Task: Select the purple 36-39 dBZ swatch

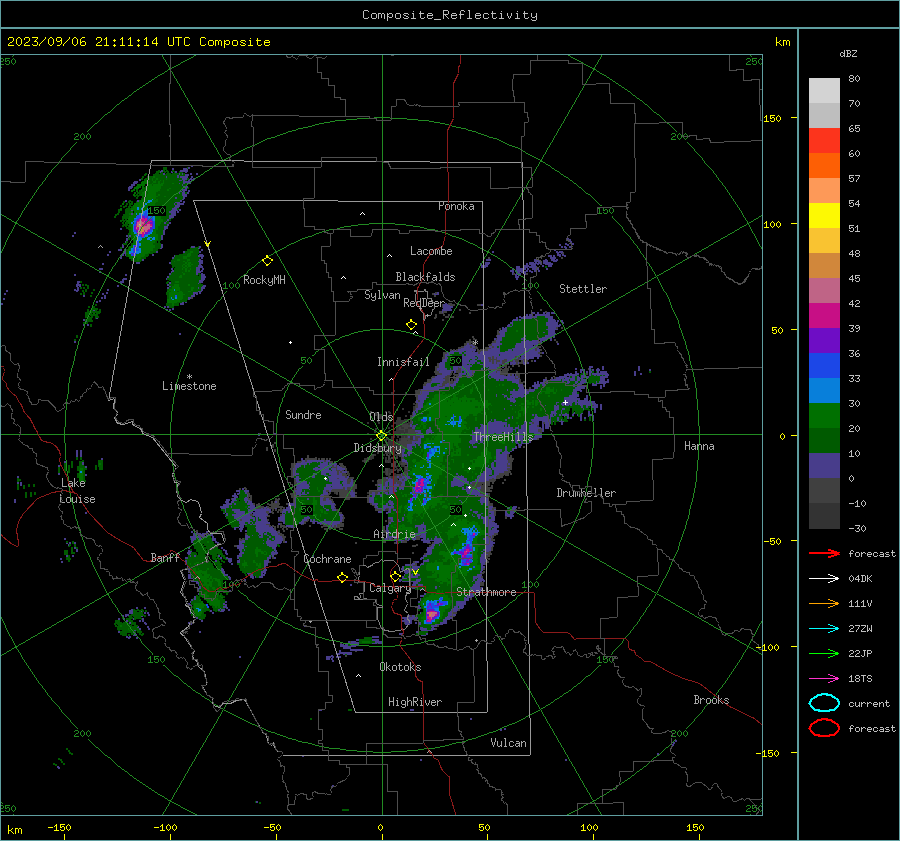Action: 824,341
